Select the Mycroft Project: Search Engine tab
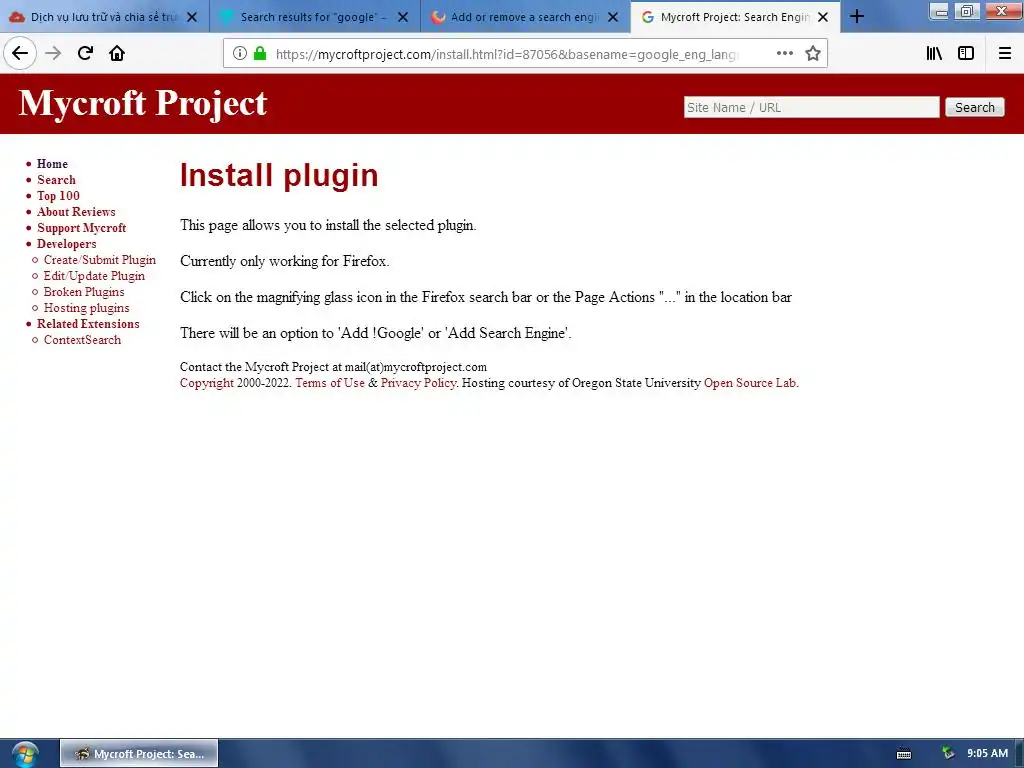1024x768 pixels. pyautogui.click(x=735, y=17)
